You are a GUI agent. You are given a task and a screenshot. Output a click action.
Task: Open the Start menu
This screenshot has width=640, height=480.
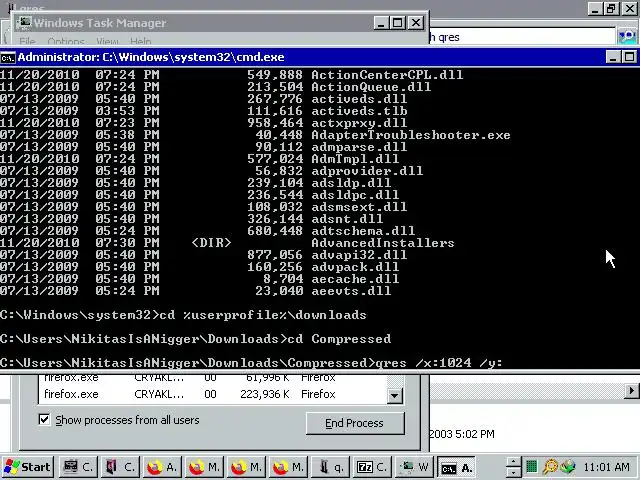(x=27, y=467)
